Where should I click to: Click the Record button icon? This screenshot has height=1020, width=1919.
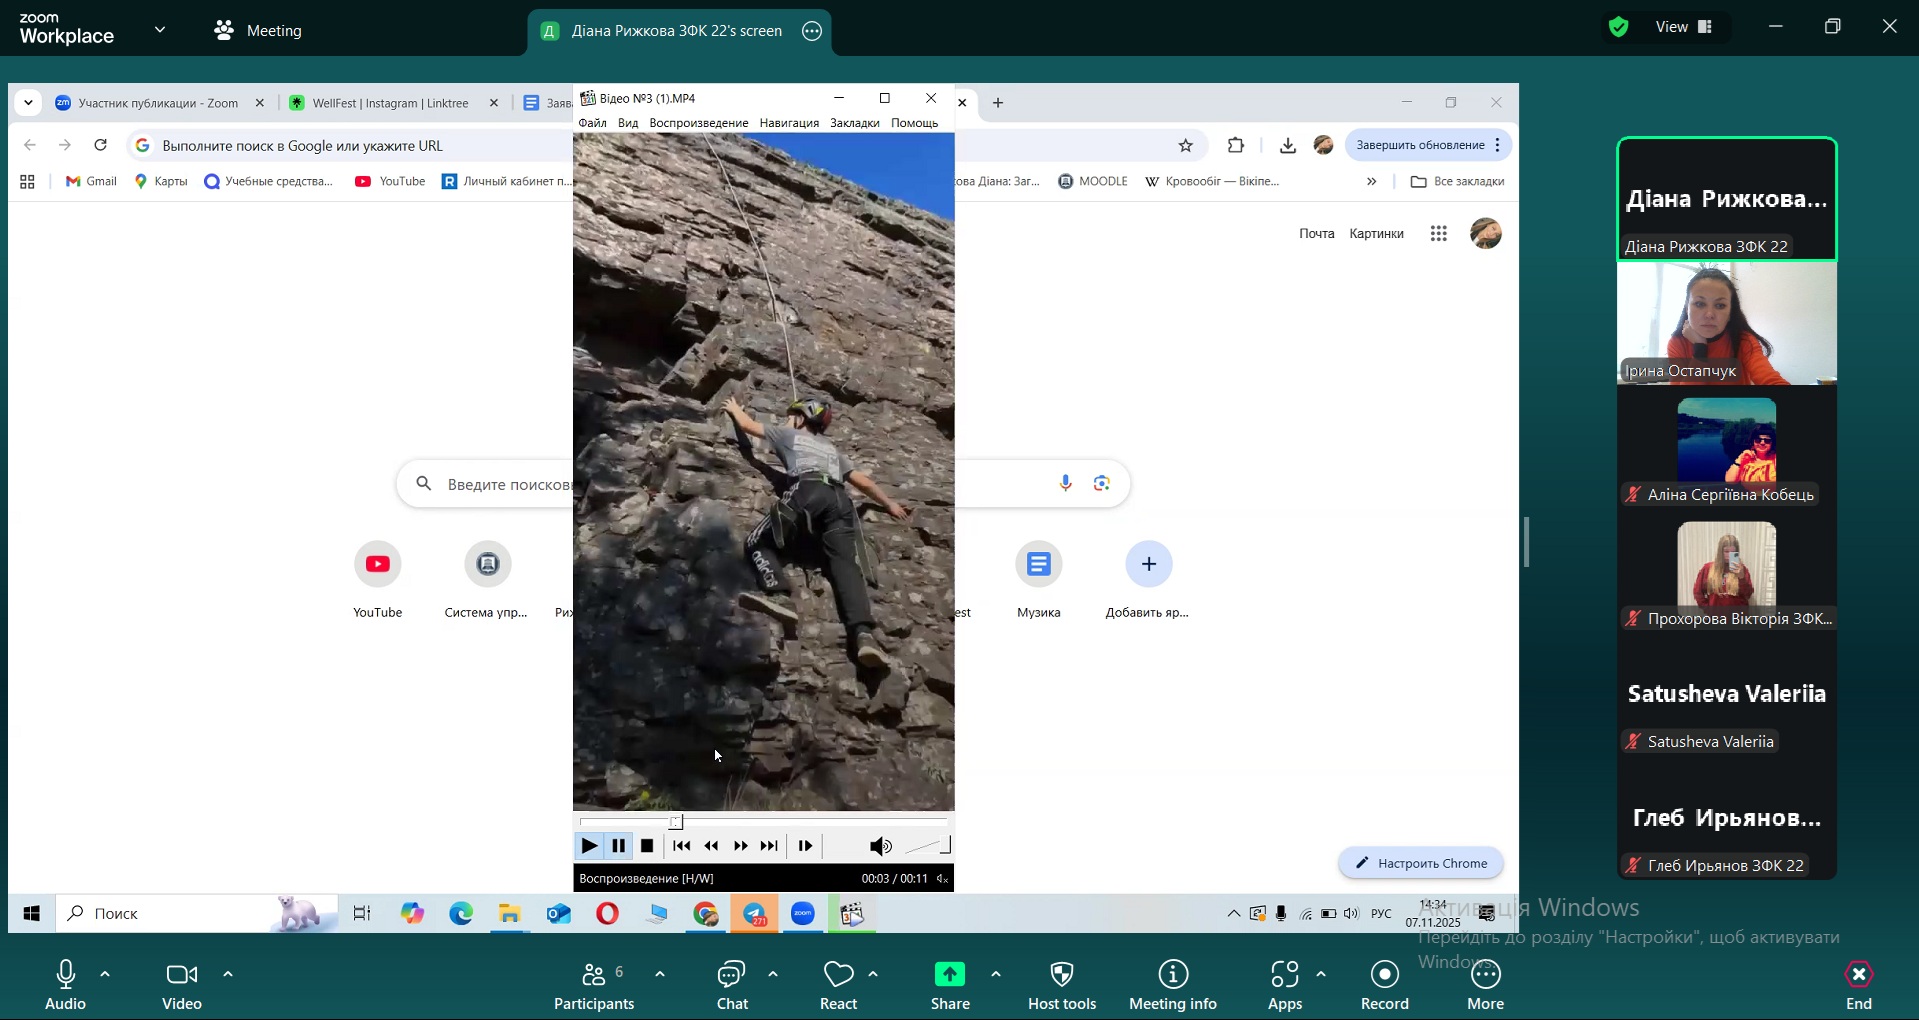pos(1384,975)
